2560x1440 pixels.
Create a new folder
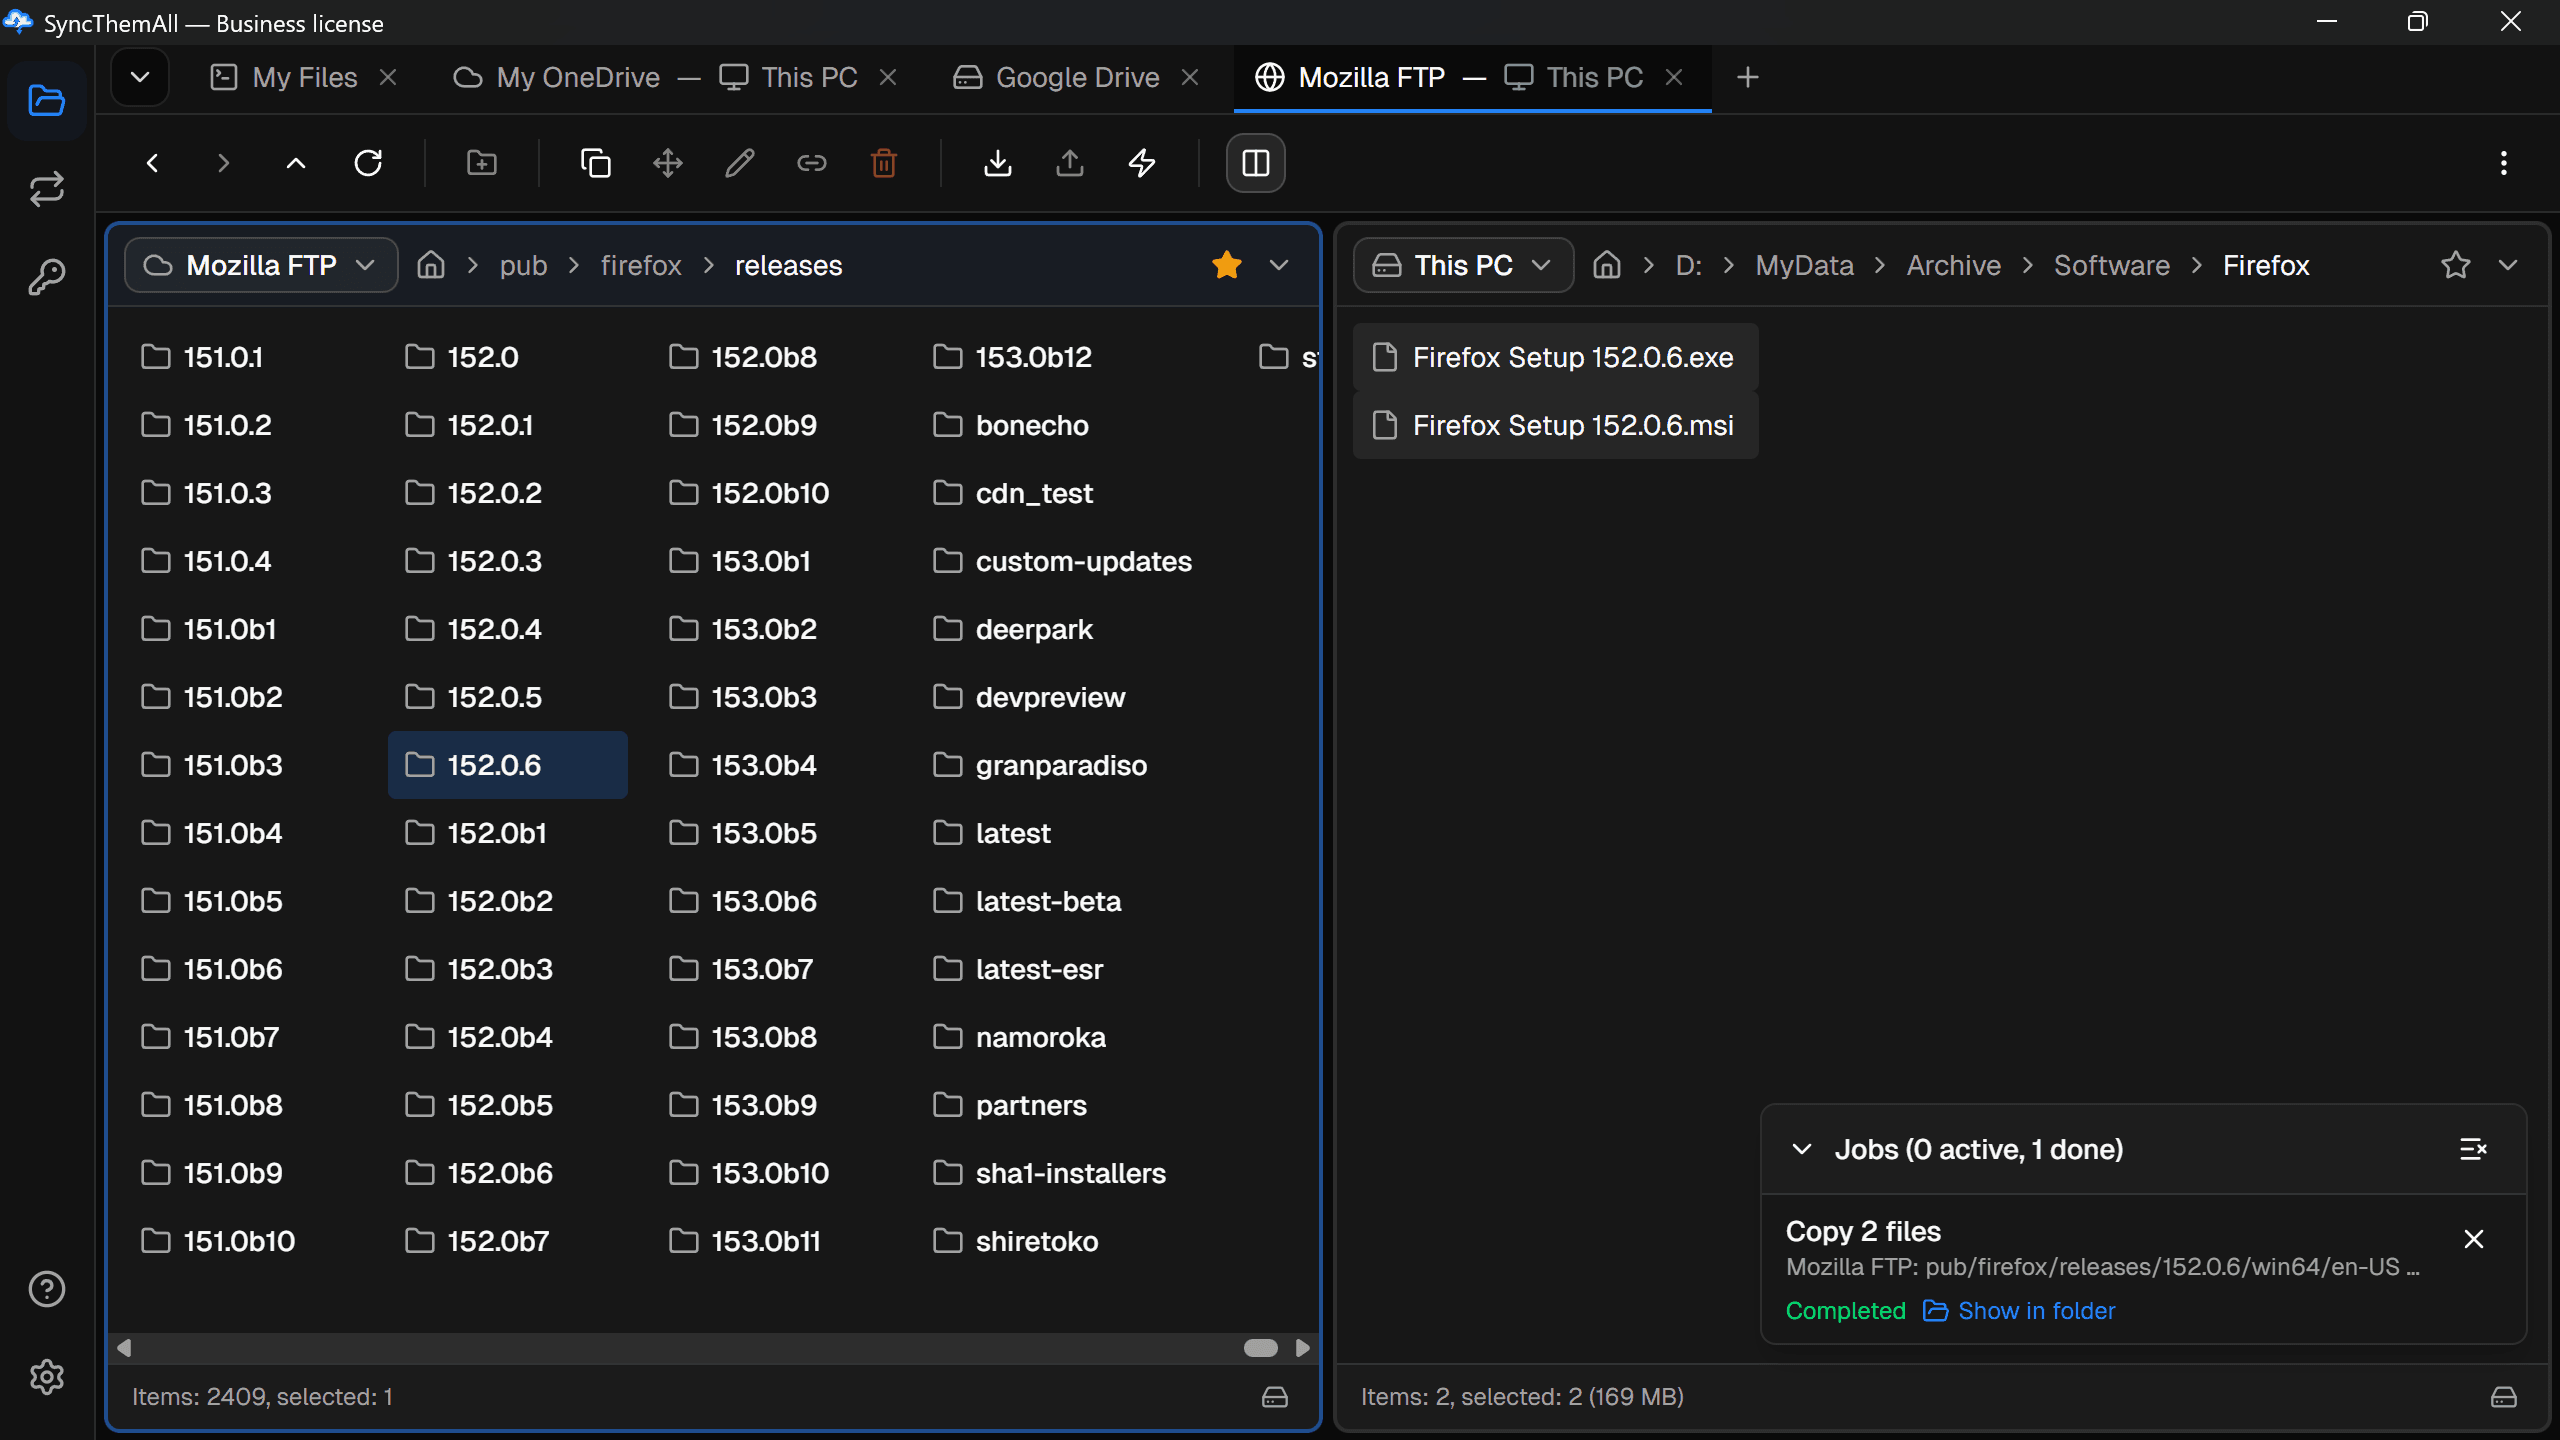(482, 163)
